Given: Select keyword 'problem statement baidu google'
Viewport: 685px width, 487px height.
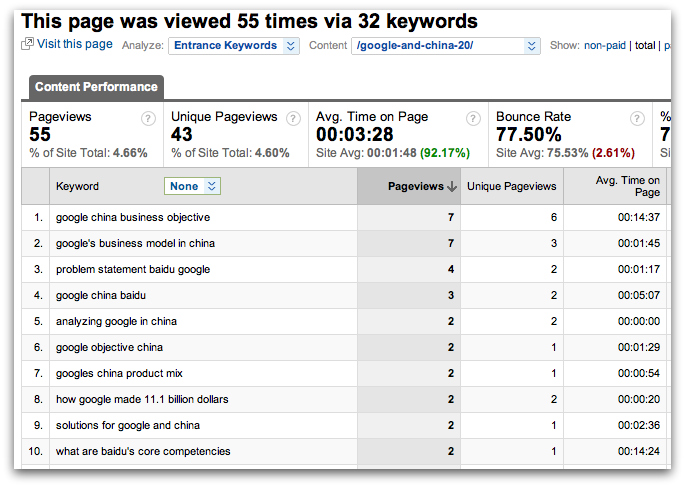Looking at the screenshot, I should click(x=133, y=269).
